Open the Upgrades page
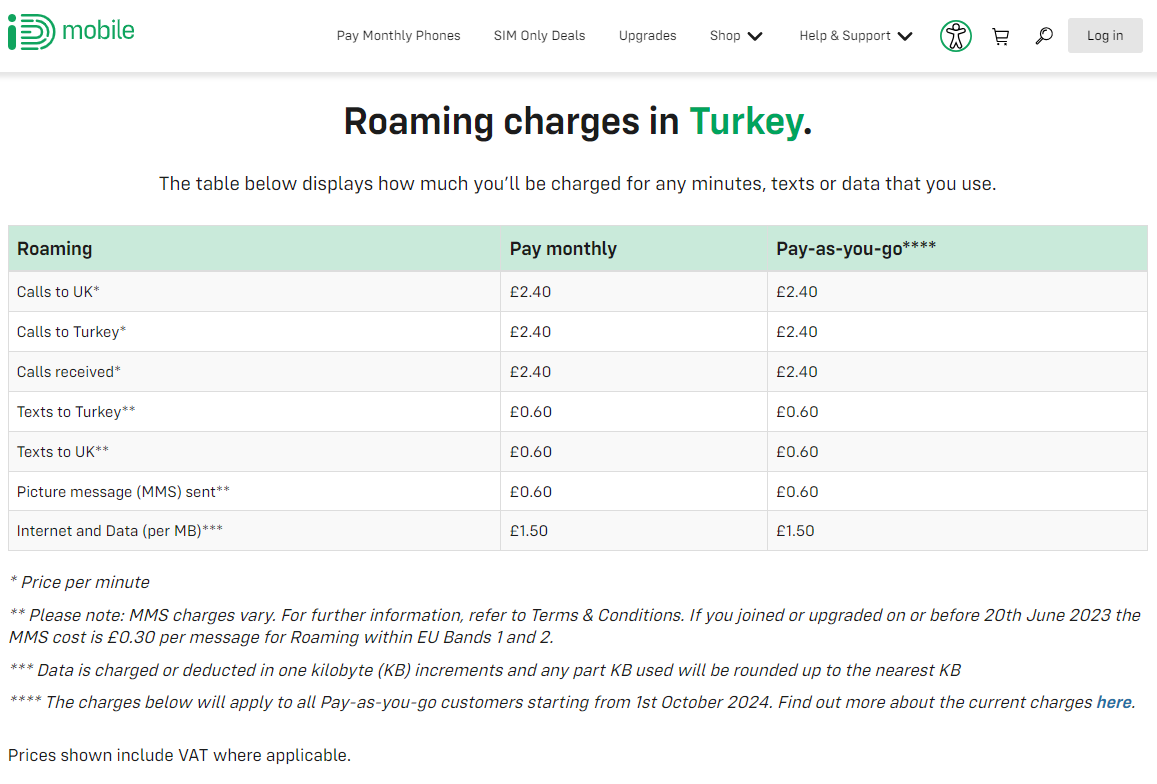The width and height of the screenshot is (1157, 784). click(x=647, y=35)
